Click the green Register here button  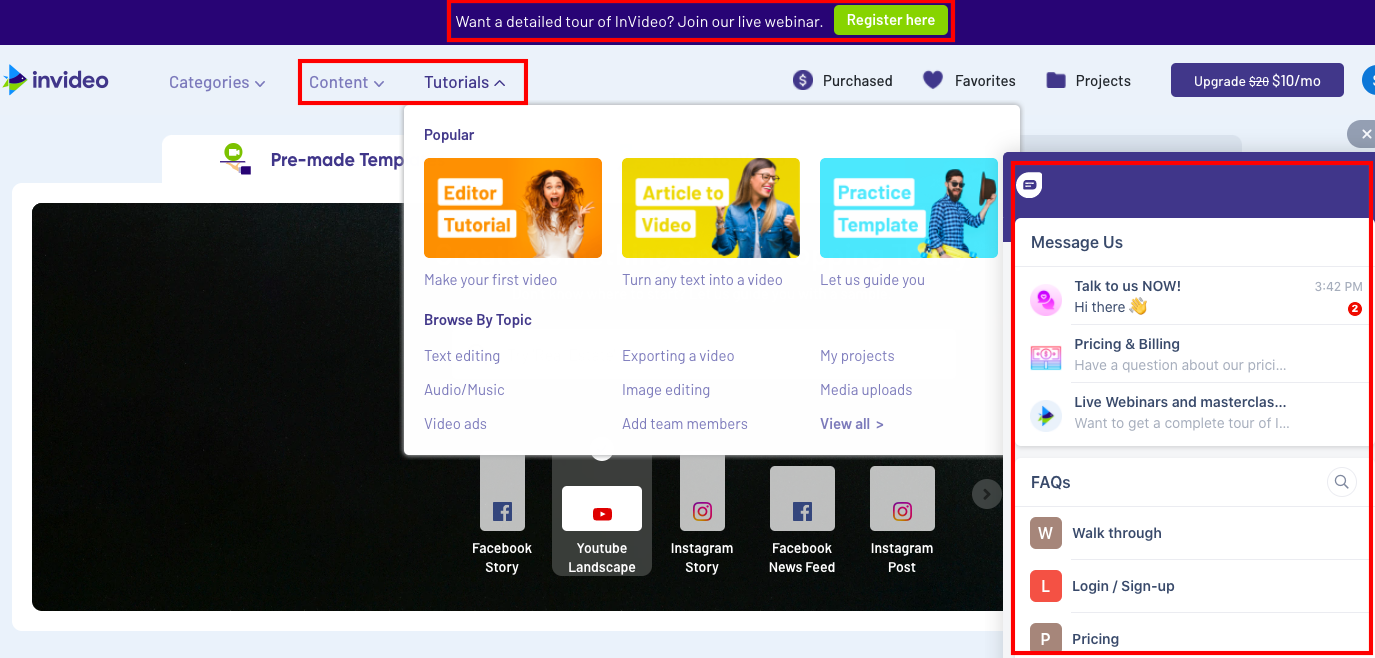pos(890,20)
